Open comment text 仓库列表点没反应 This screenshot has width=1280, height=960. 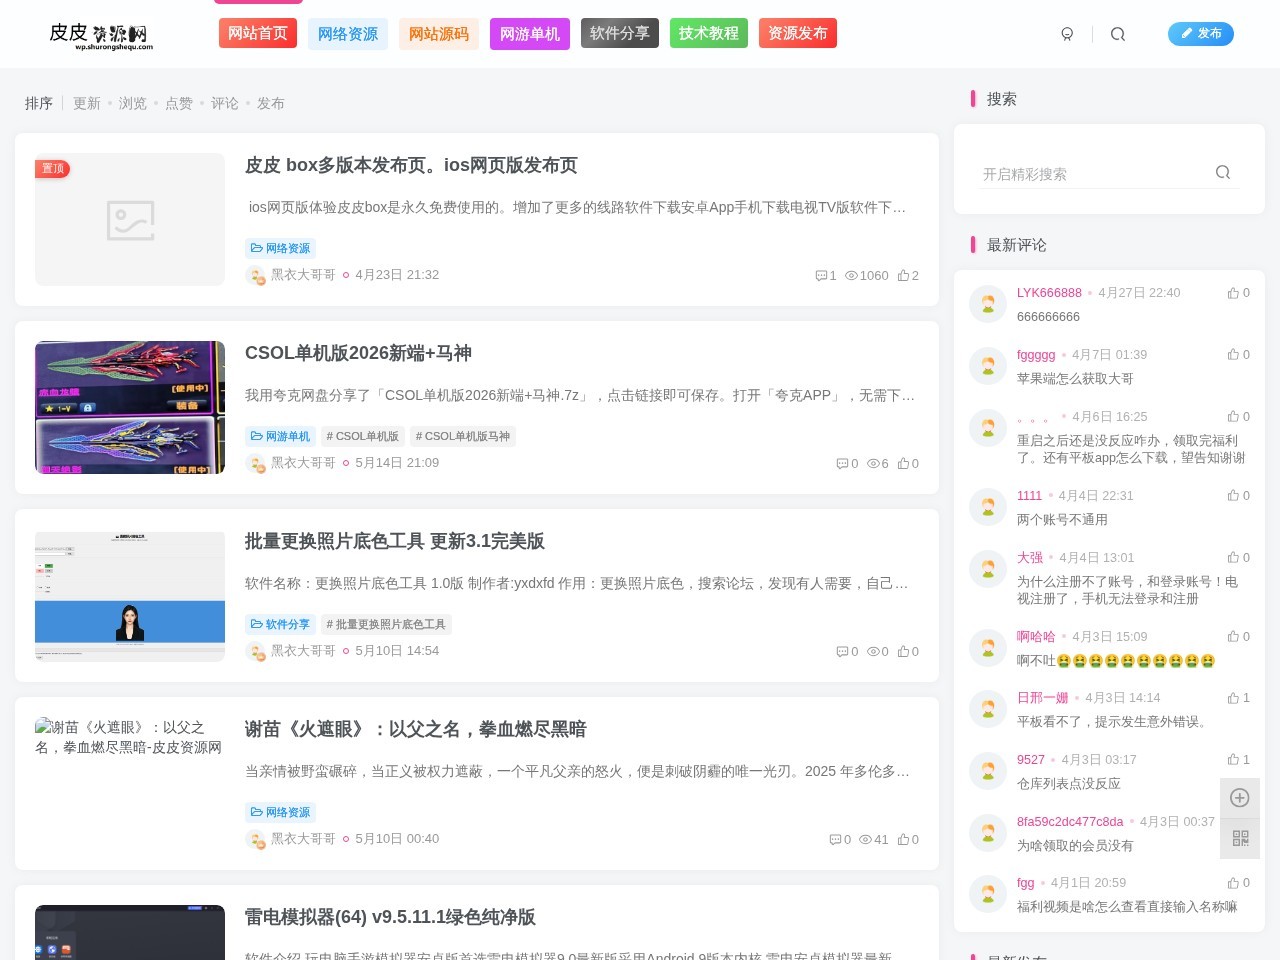pyautogui.click(x=1069, y=784)
